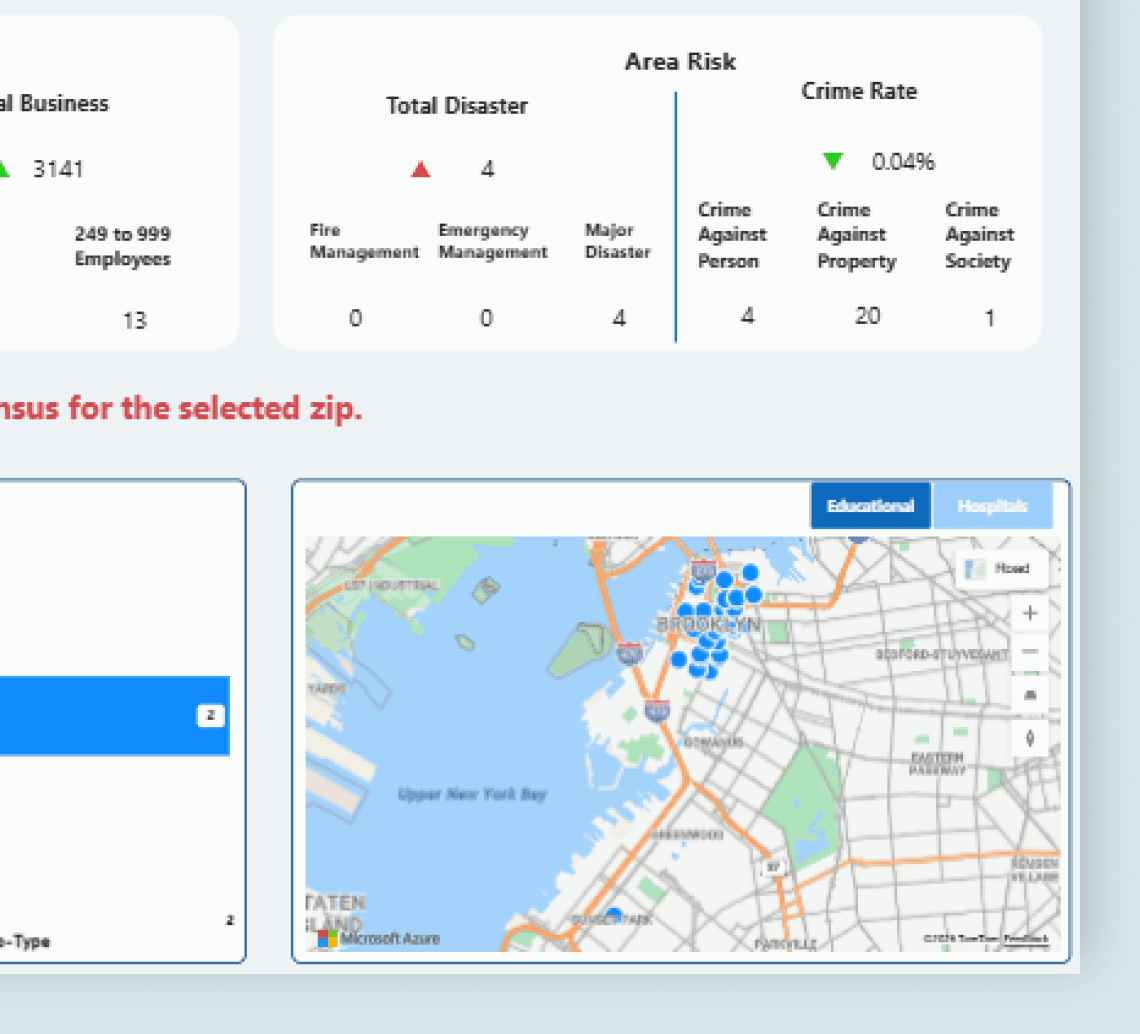Screen dimensions: 1140x1034
Task: Click the bar chart data label 2
Action: [211, 716]
